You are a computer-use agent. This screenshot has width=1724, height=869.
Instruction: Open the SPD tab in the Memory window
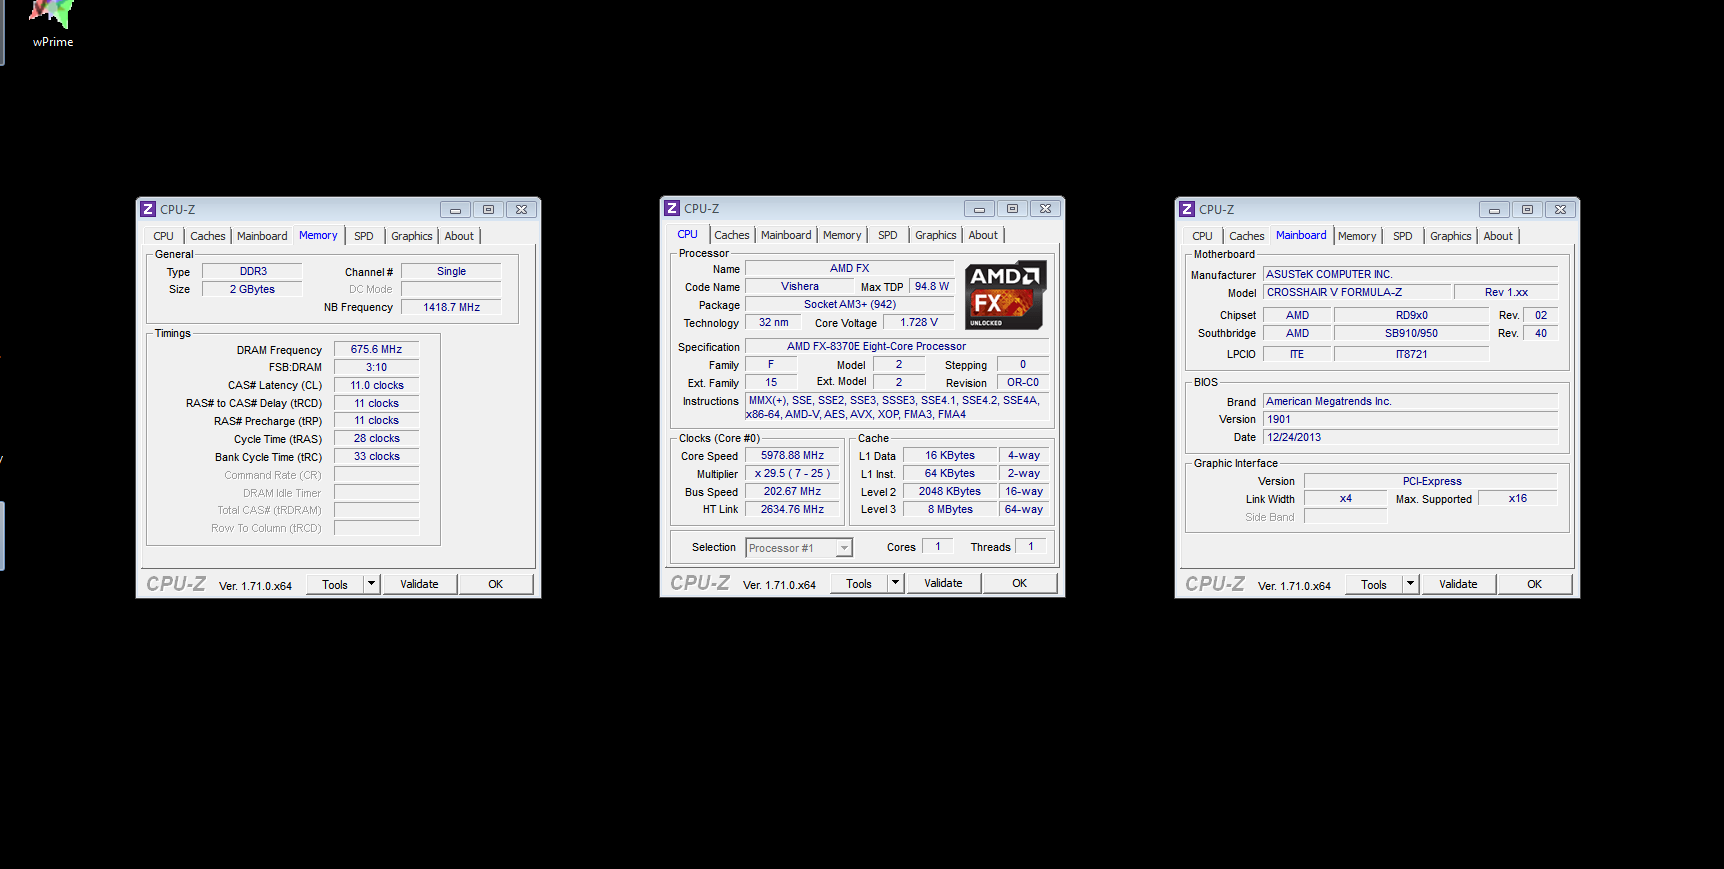point(364,236)
